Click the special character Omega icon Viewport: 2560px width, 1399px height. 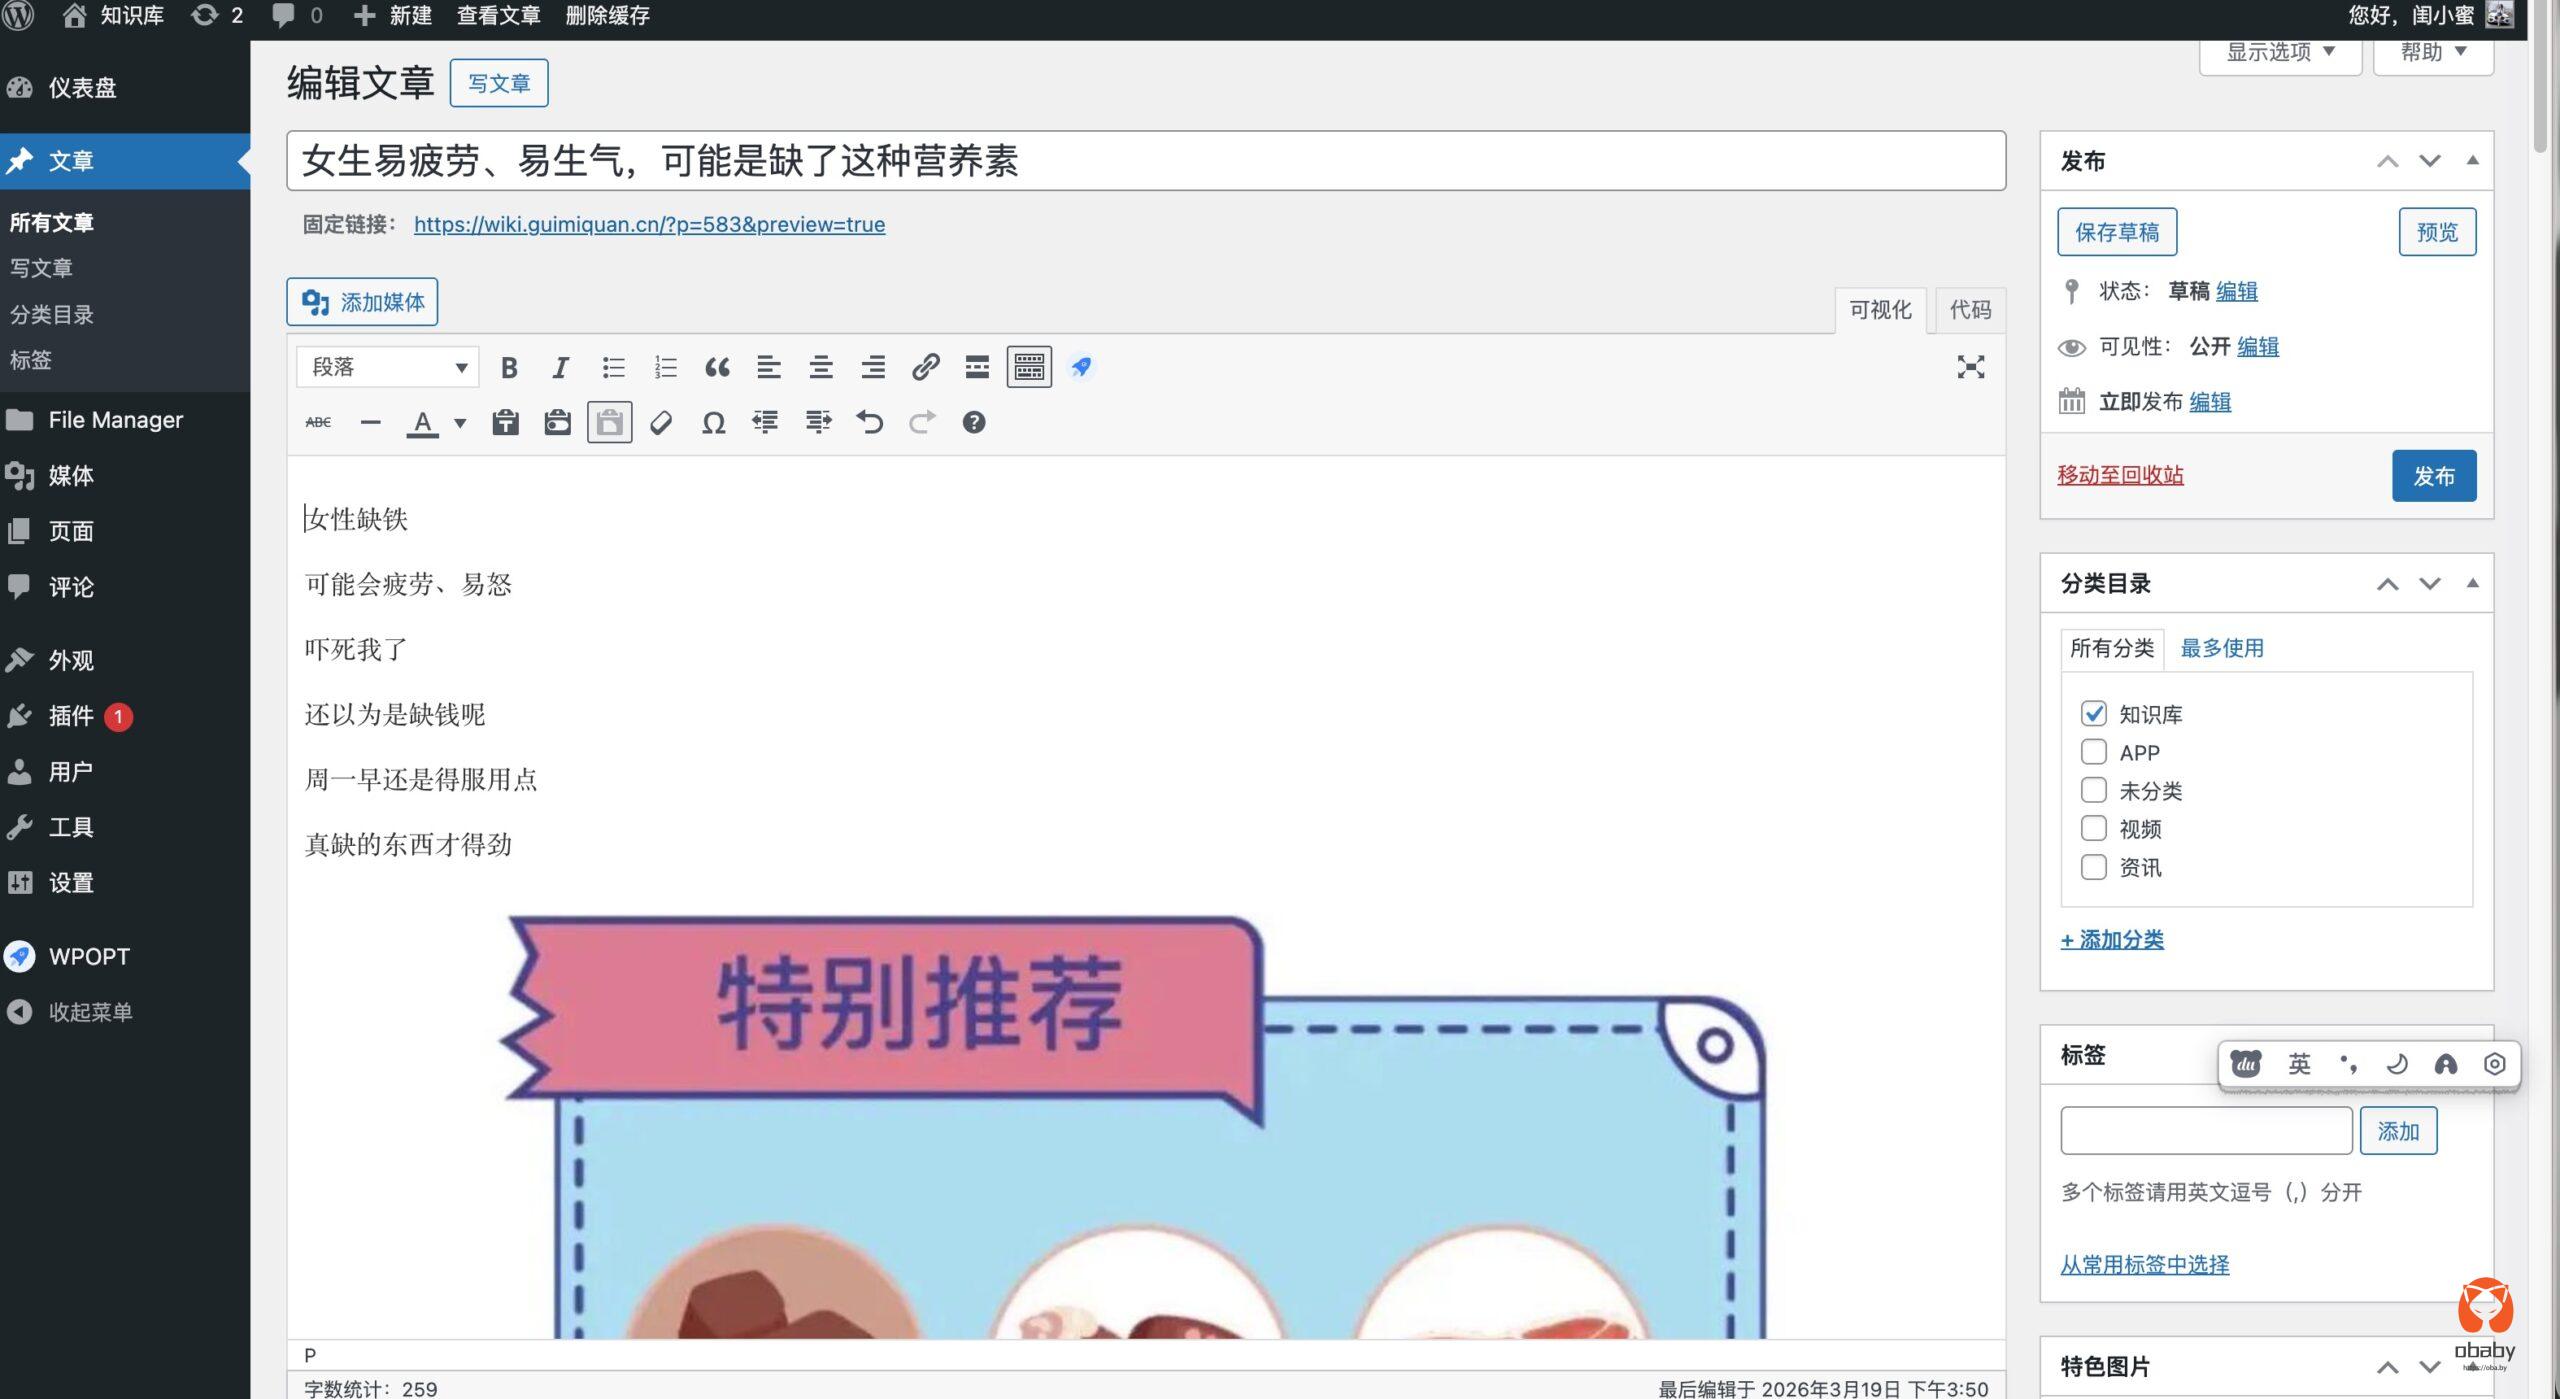click(713, 422)
